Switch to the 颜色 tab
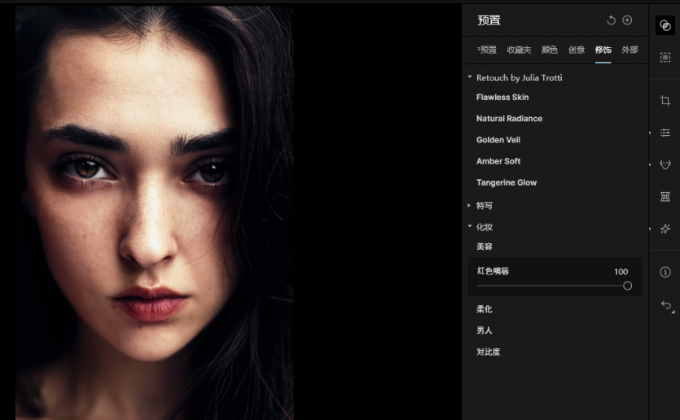Image resolution: width=680 pixels, height=420 pixels. [549, 49]
